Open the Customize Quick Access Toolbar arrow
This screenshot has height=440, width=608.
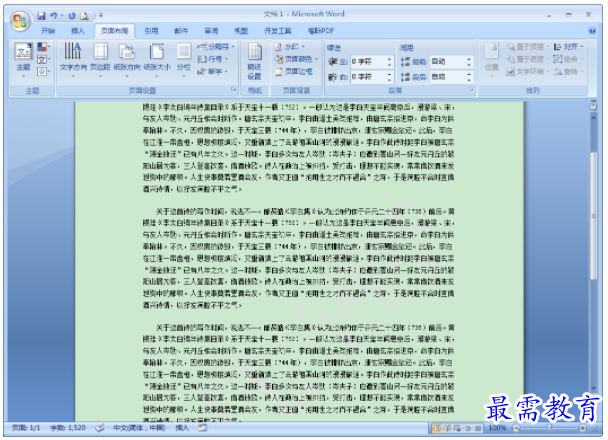coord(101,16)
